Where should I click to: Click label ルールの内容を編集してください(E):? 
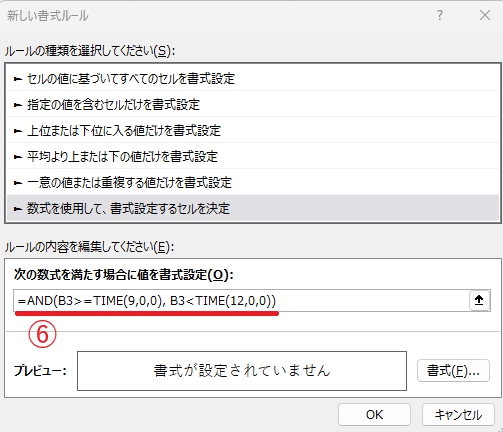[89, 247]
